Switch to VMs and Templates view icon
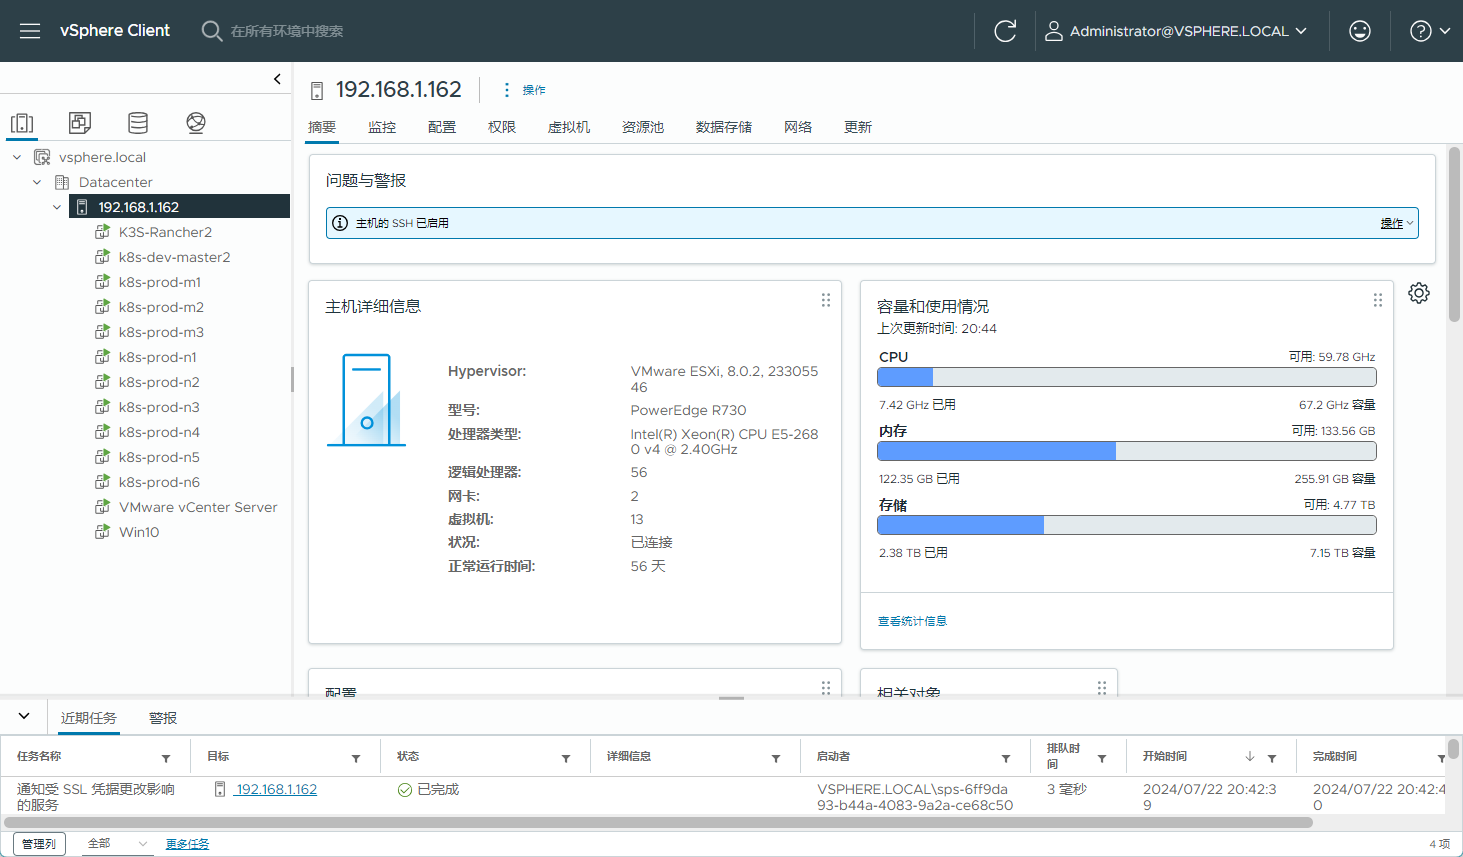This screenshot has width=1463, height=857. click(x=80, y=123)
